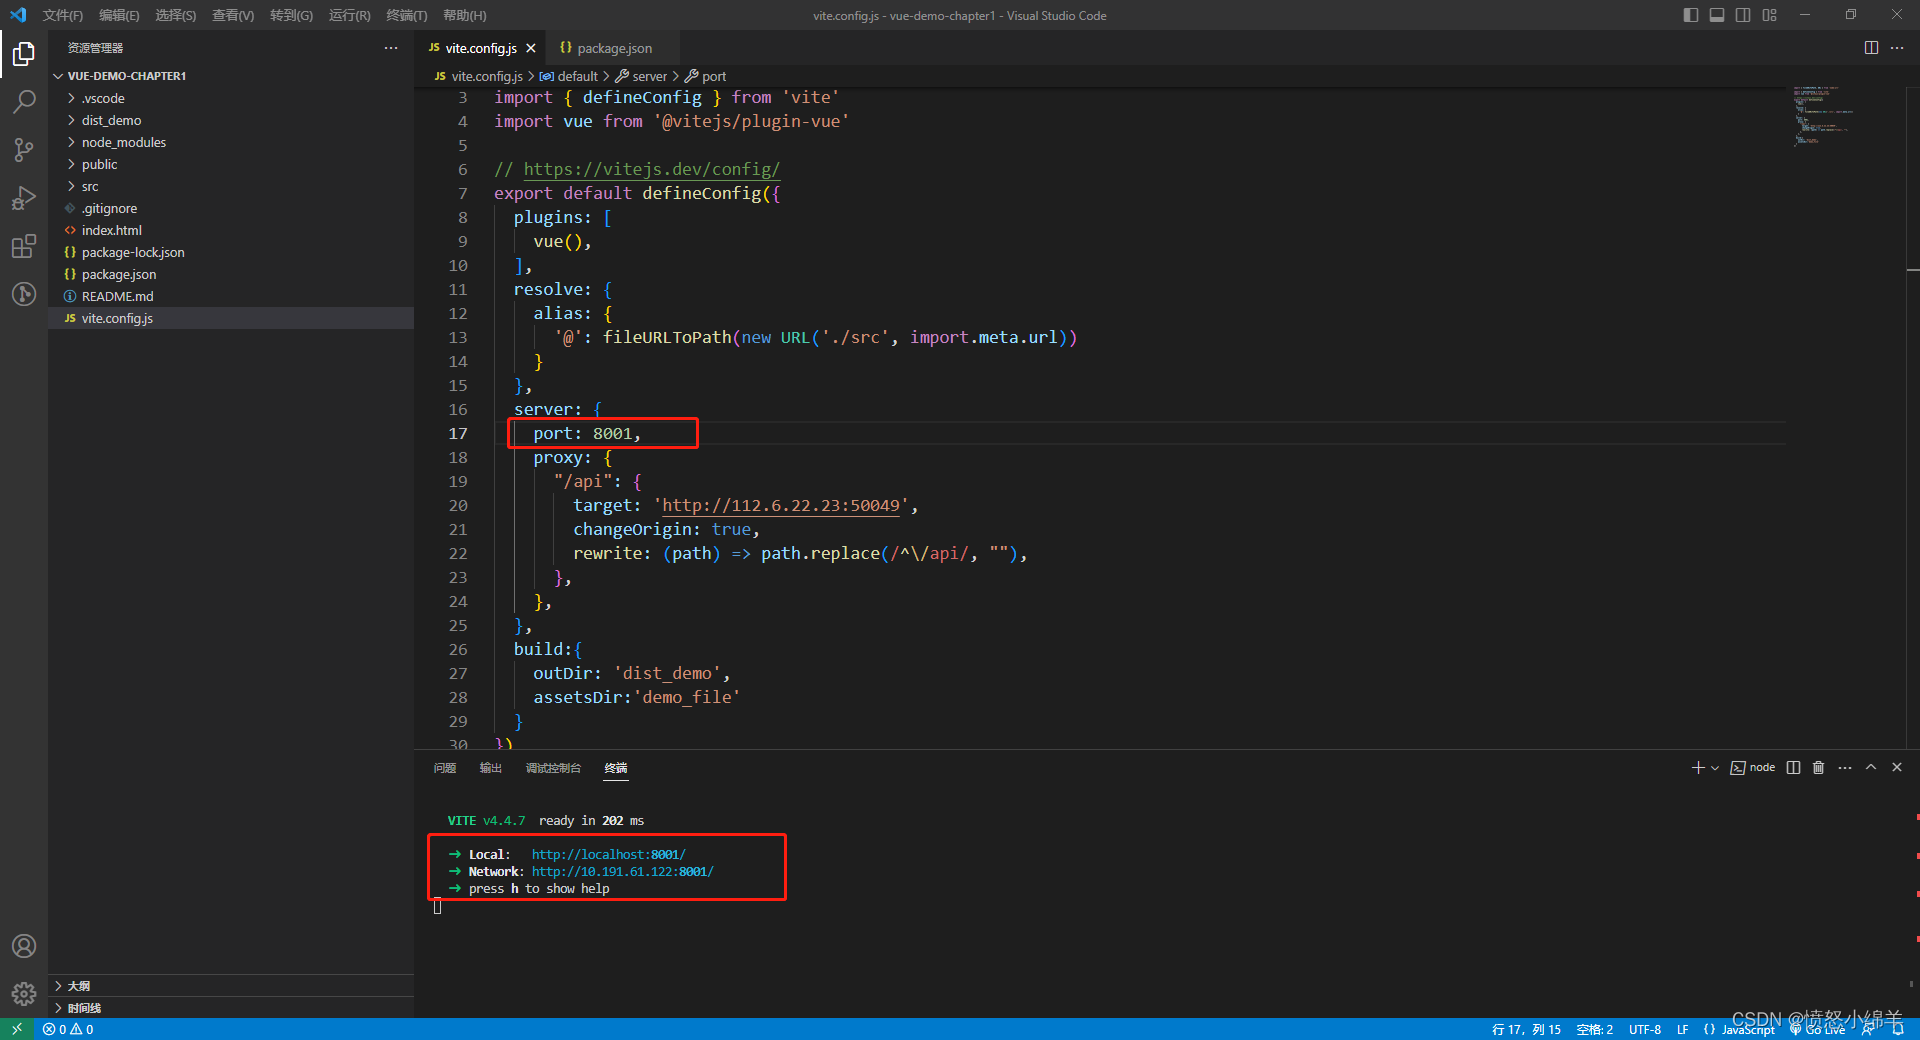Open the 终端(T) Terminal menu
The width and height of the screenshot is (1920, 1040).
(x=407, y=15)
